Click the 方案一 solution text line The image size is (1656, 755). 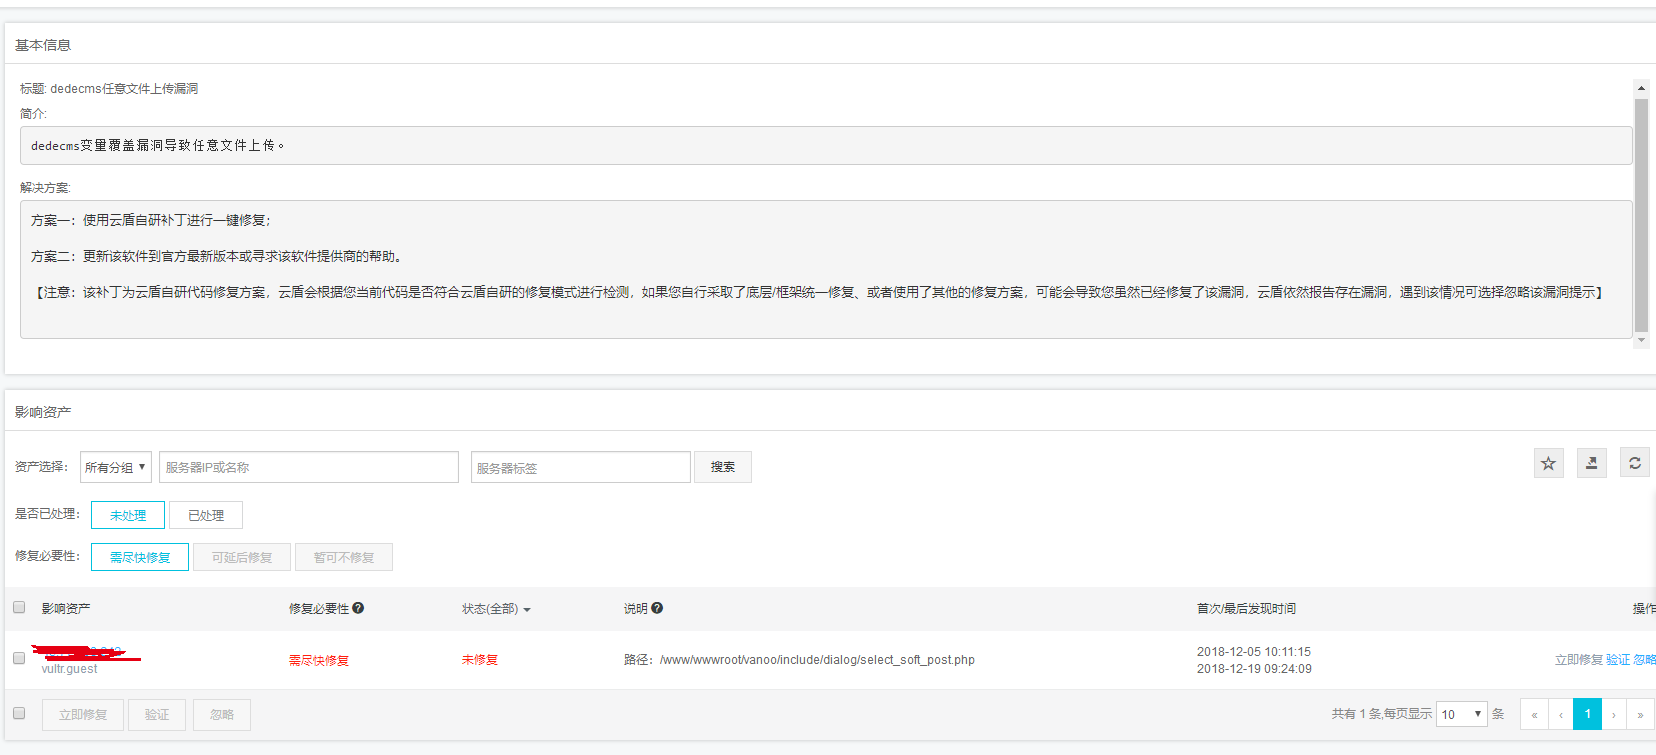pyautogui.click(x=151, y=220)
